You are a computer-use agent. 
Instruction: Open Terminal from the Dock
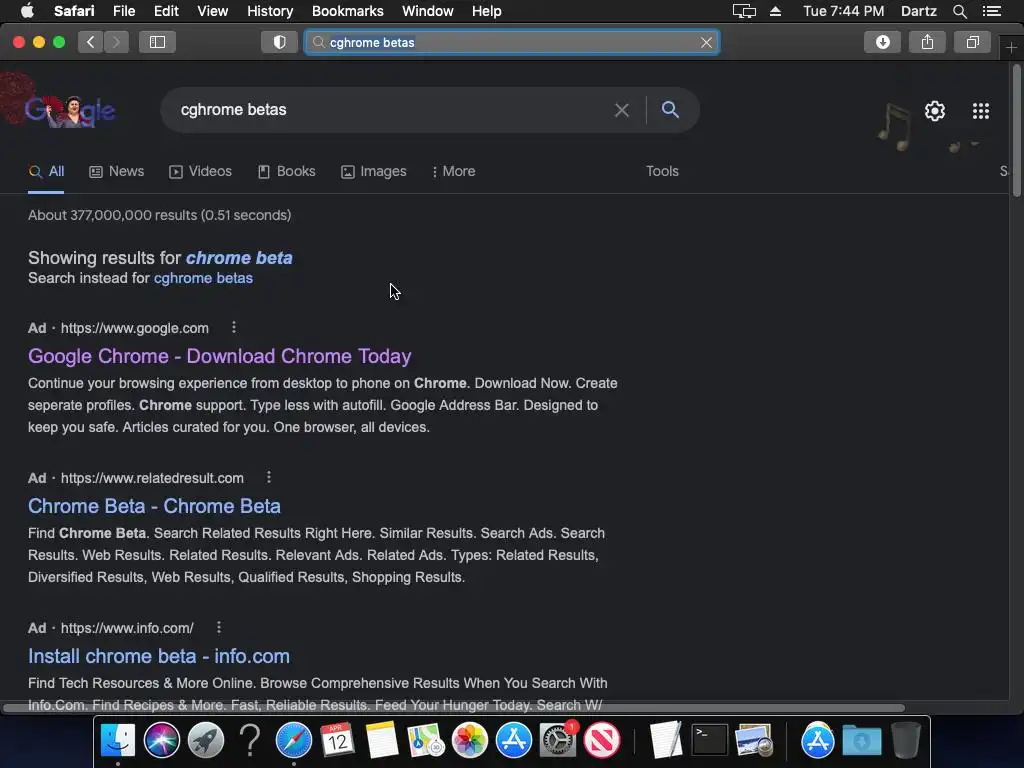pos(710,741)
